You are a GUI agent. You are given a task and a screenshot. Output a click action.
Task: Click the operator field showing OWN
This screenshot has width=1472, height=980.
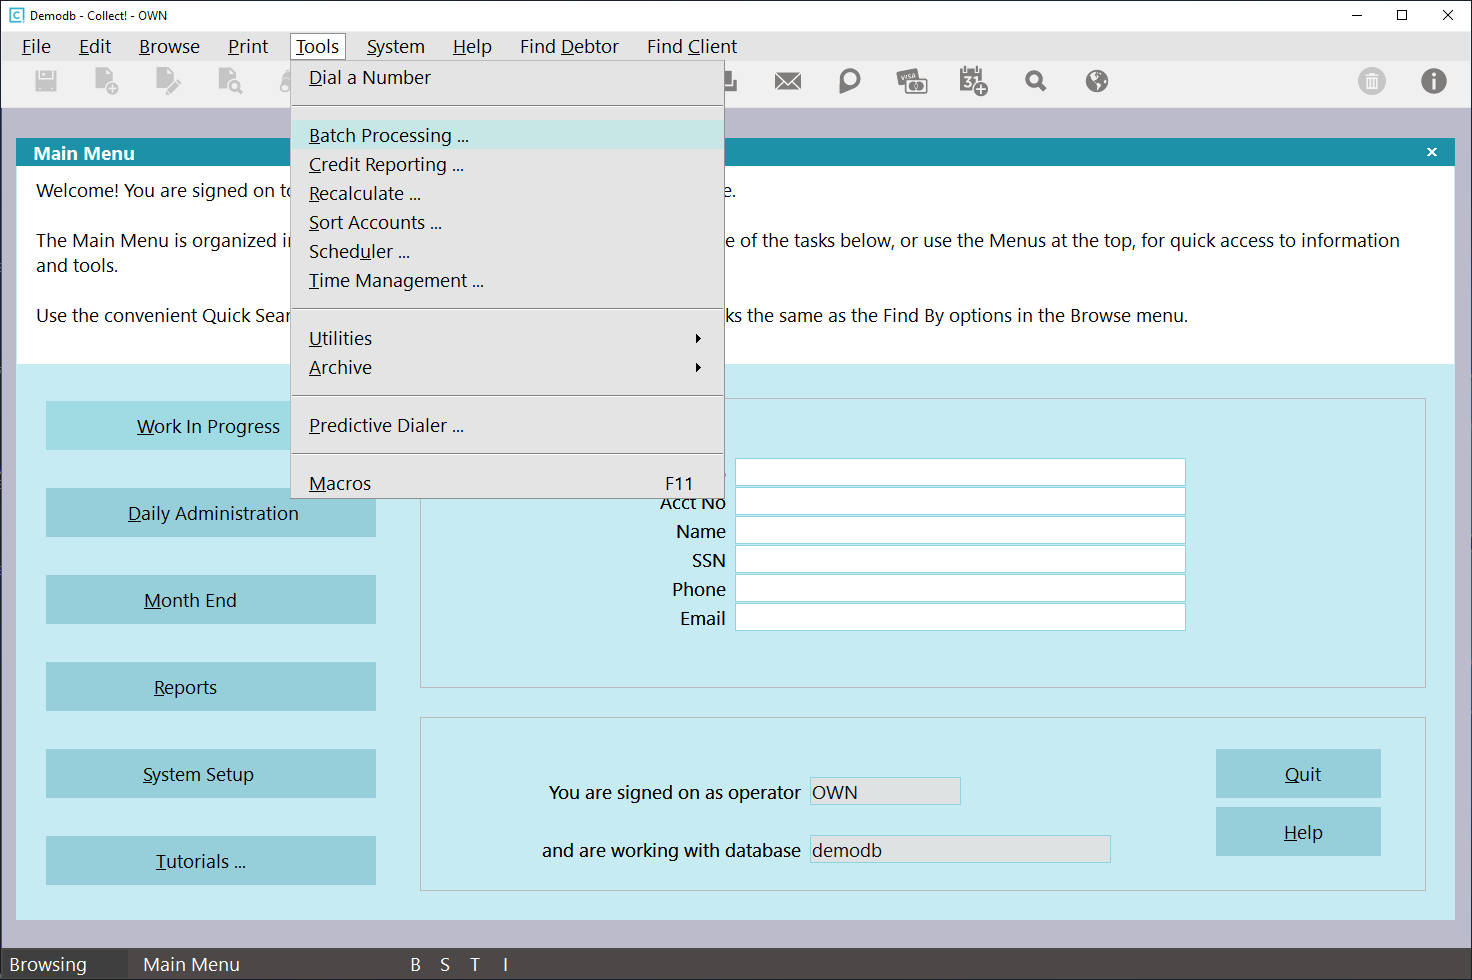click(x=885, y=791)
